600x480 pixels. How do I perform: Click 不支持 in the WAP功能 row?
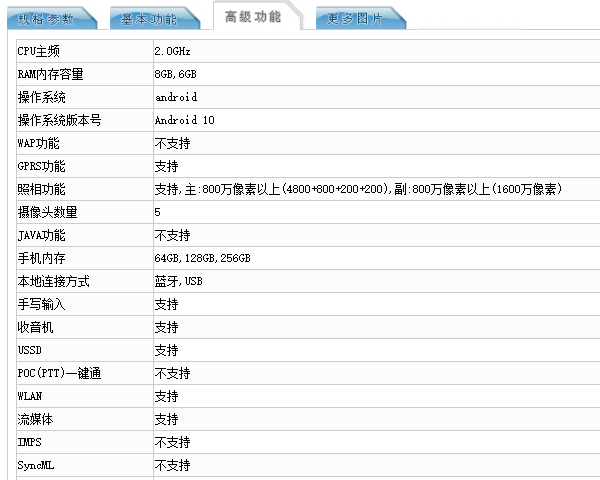(172, 143)
